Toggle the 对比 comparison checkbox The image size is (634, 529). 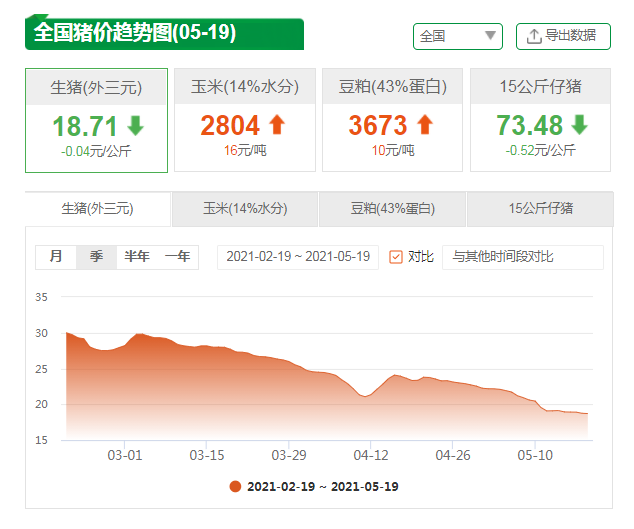click(396, 257)
